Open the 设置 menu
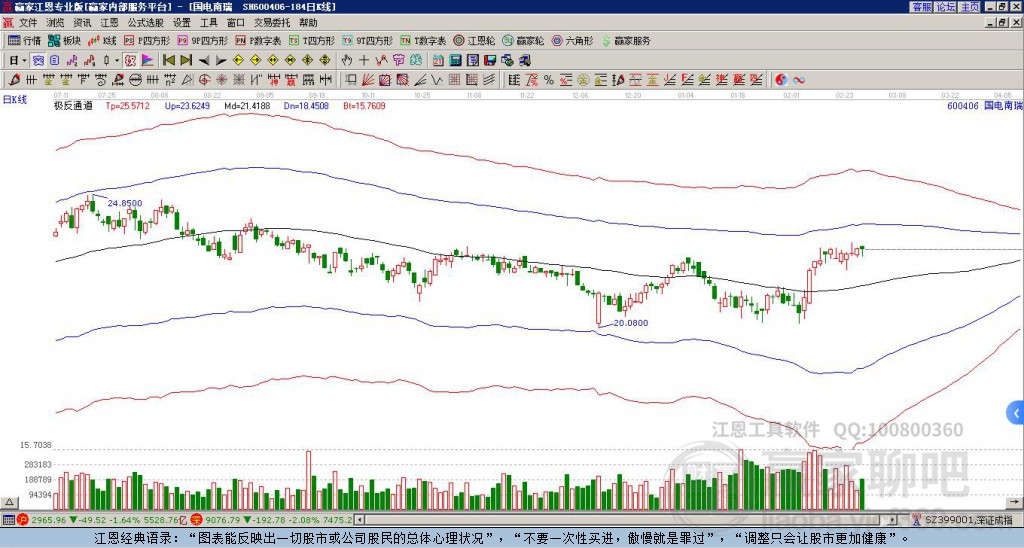Screen dimensions: 1024x548 click(182, 23)
